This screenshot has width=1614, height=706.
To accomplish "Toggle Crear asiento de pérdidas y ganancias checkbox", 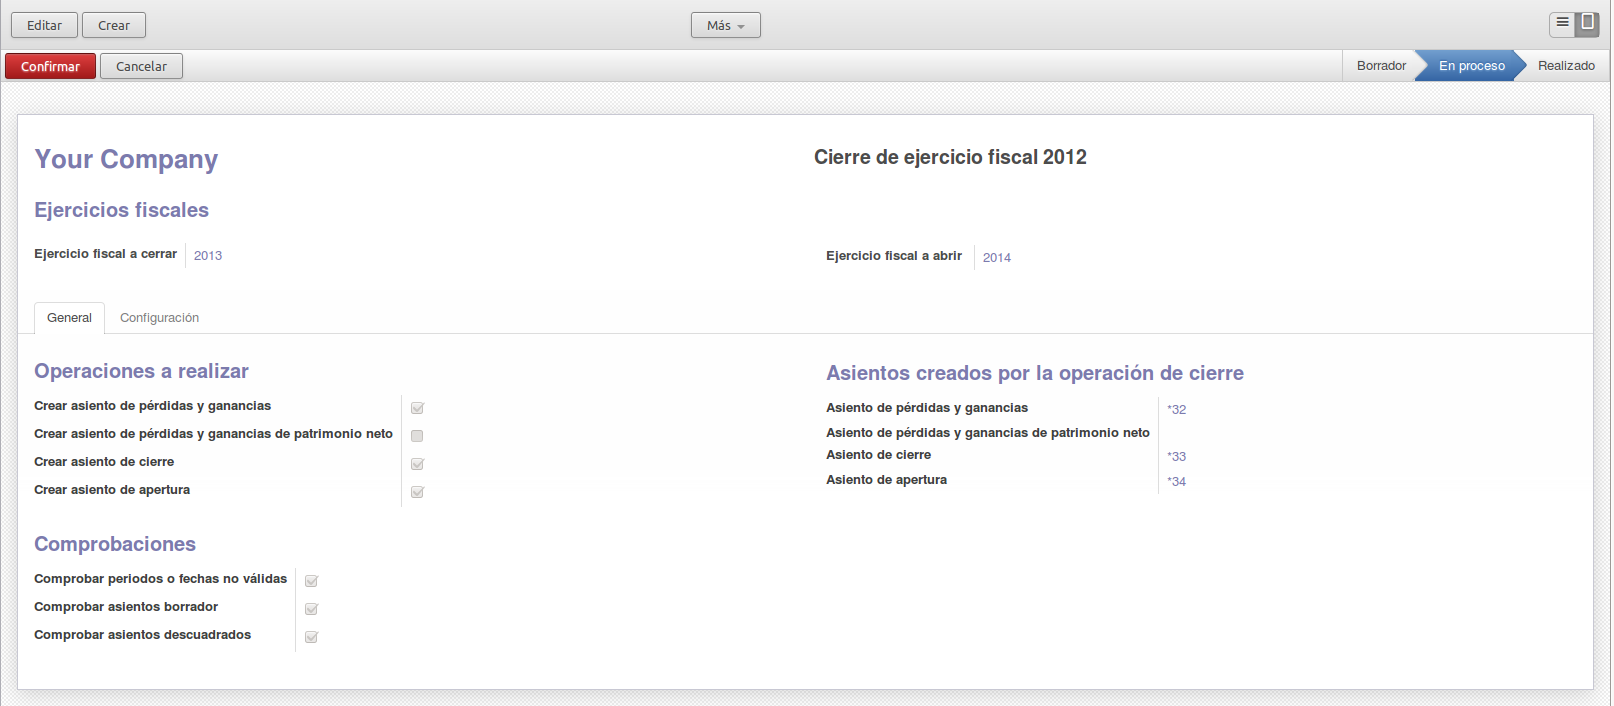I will tap(417, 408).
